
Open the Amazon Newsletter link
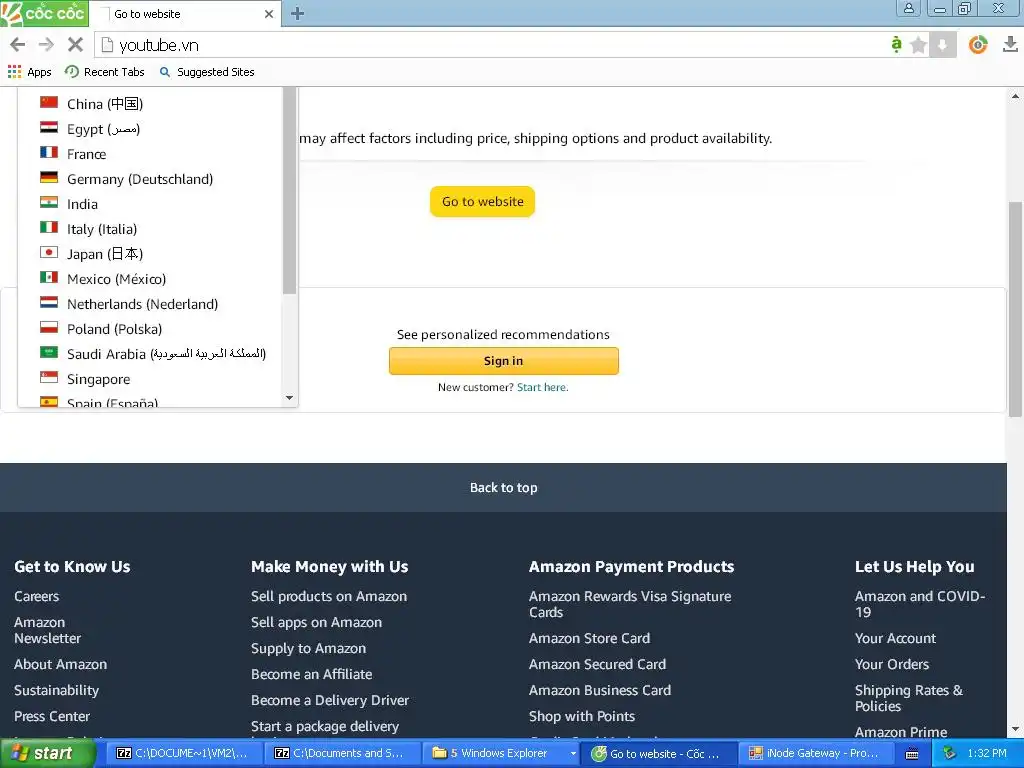pyautogui.click(x=48, y=630)
